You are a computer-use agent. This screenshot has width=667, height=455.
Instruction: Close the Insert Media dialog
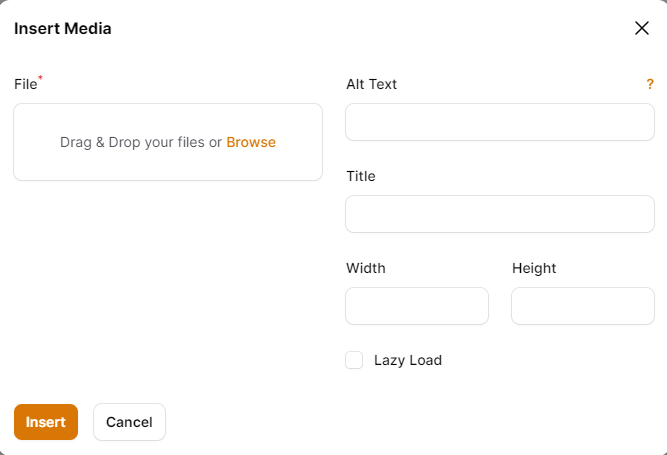(x=642, y=28)
